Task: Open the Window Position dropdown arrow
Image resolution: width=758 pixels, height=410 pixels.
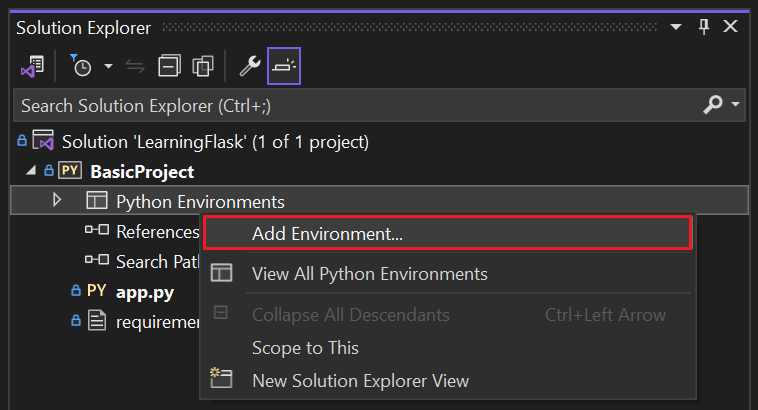Action: tap(676, 27)
